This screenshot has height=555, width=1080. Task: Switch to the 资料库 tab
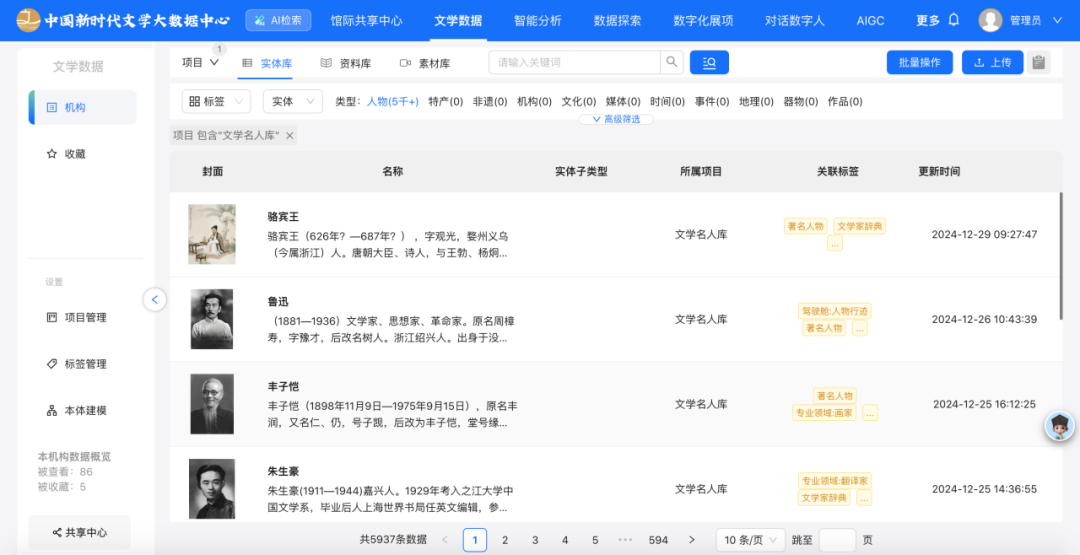pyautogui.click(x=346, y=63)
